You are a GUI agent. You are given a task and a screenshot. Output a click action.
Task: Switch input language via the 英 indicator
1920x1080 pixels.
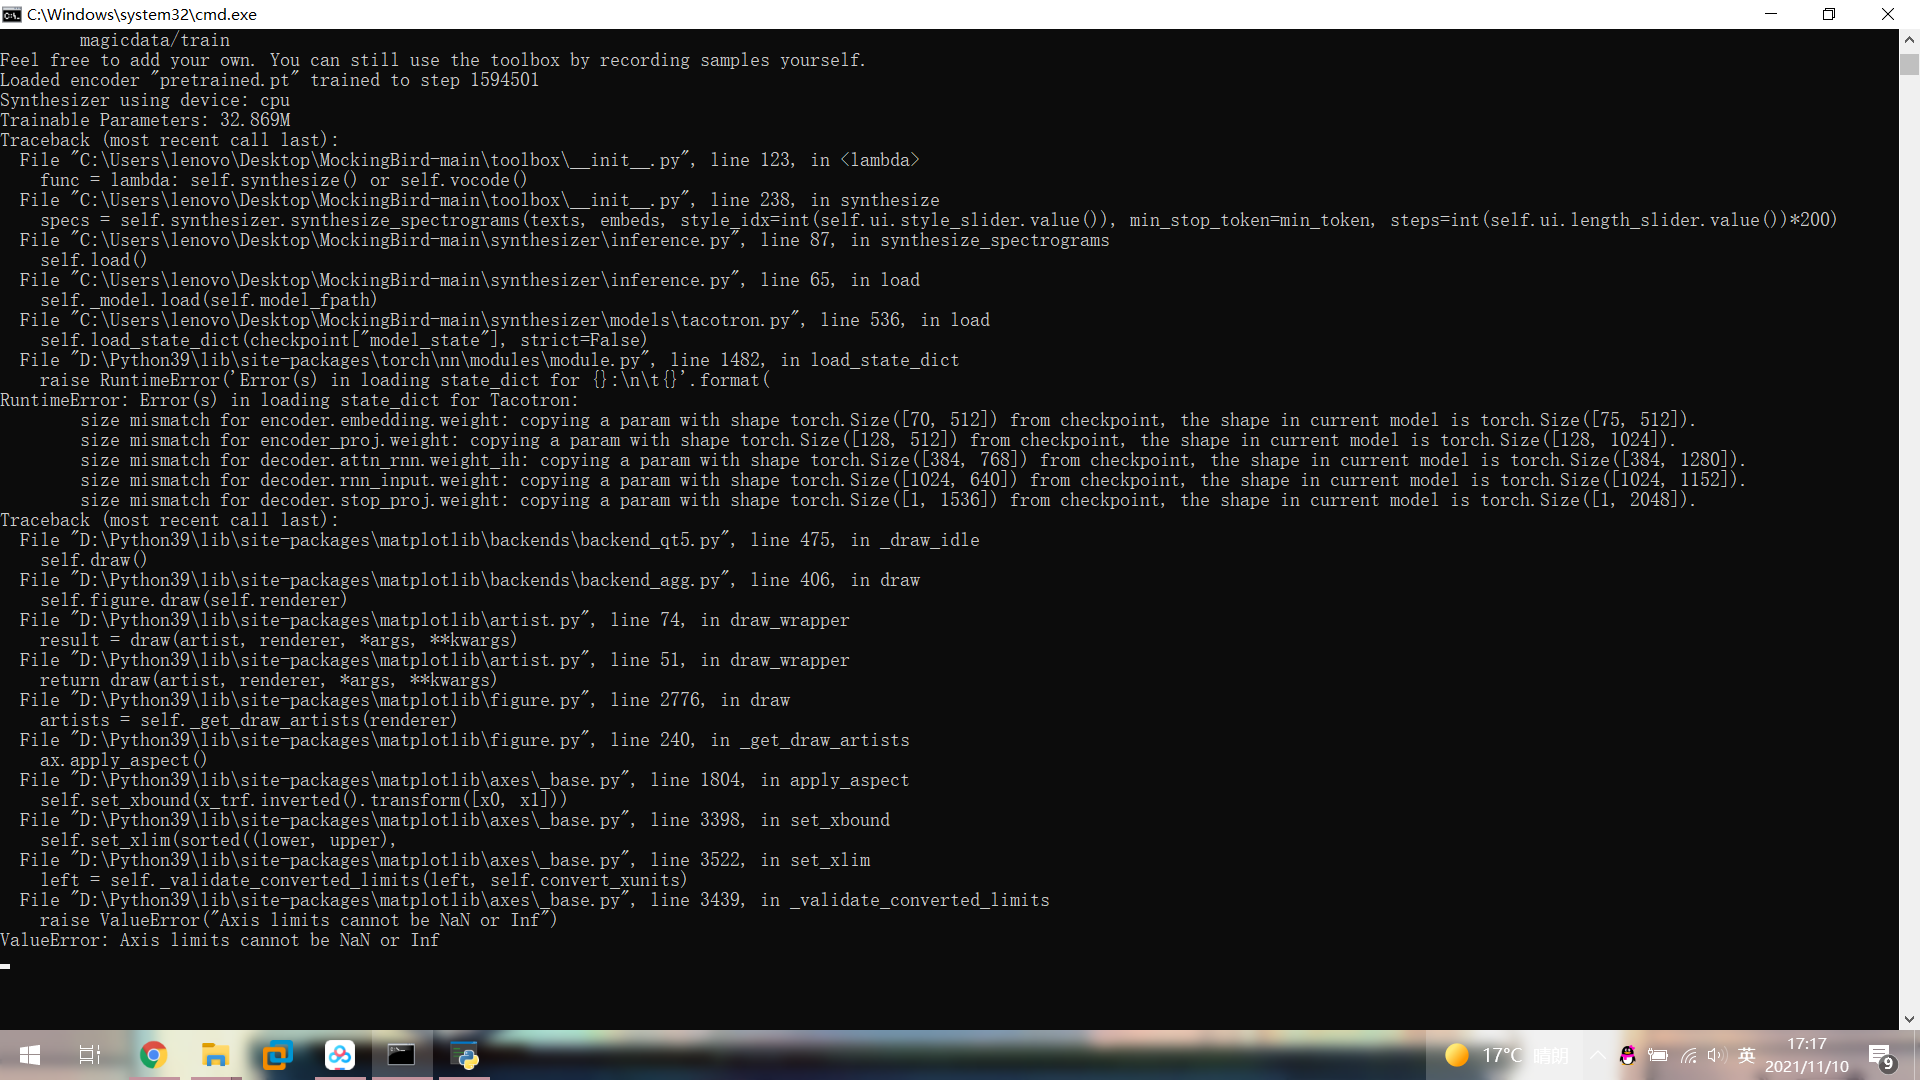click(x=1745, y=1055)
